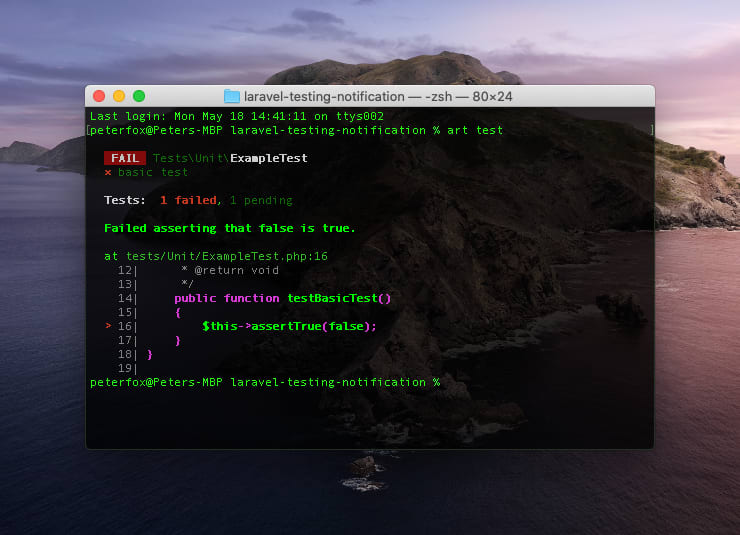Click the closing brace on line 18
The image size is (740, 535).
150,354
